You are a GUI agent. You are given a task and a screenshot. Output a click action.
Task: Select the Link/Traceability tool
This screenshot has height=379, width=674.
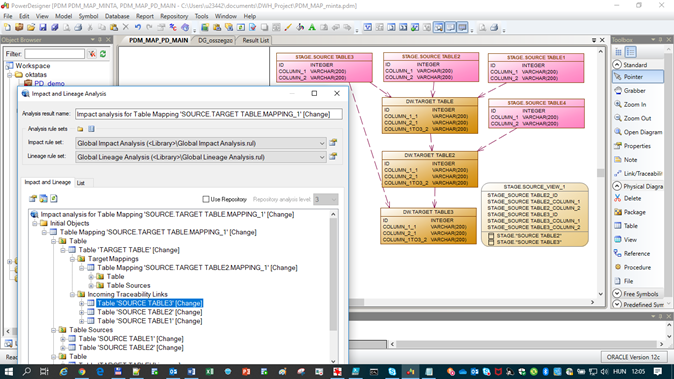638,173
